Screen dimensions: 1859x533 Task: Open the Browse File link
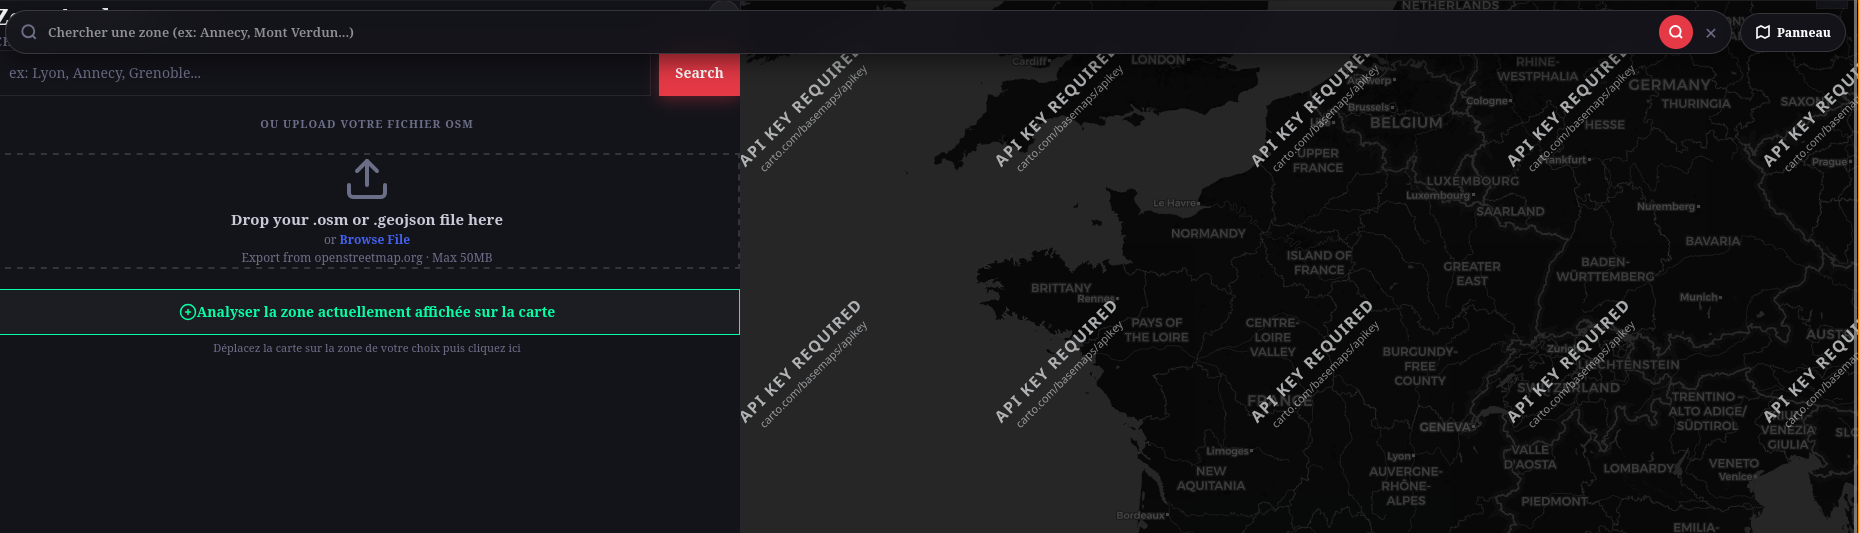coord(375,240)
